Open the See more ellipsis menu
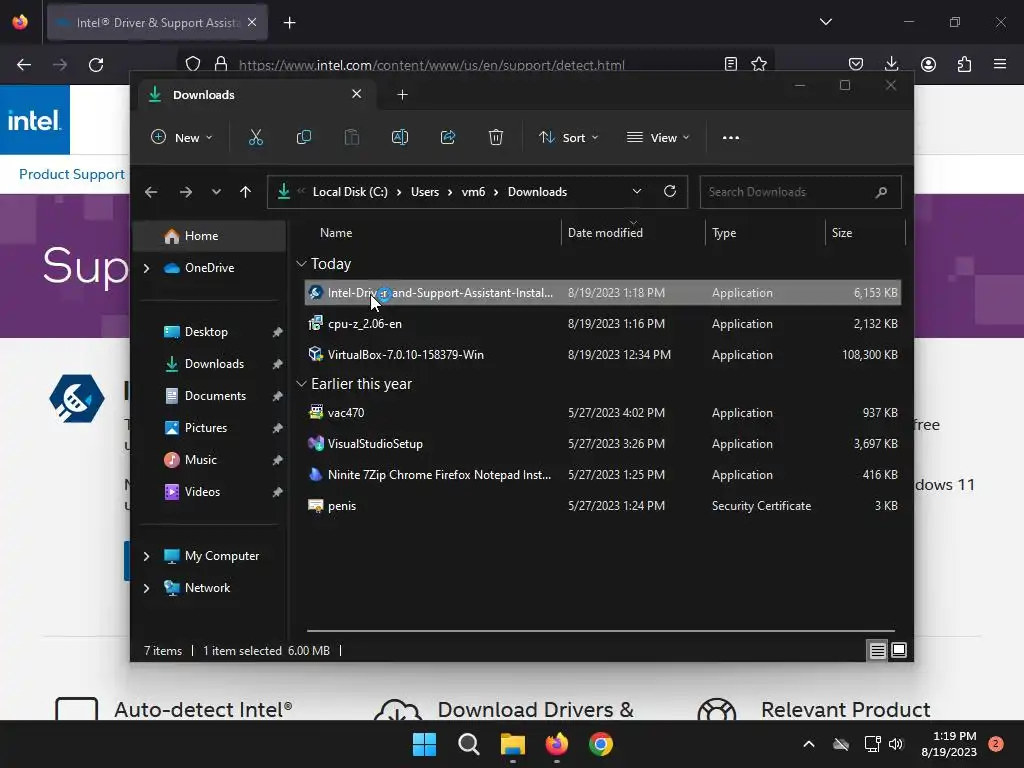This screenshot has width=1024, height=768. [731, 137]
